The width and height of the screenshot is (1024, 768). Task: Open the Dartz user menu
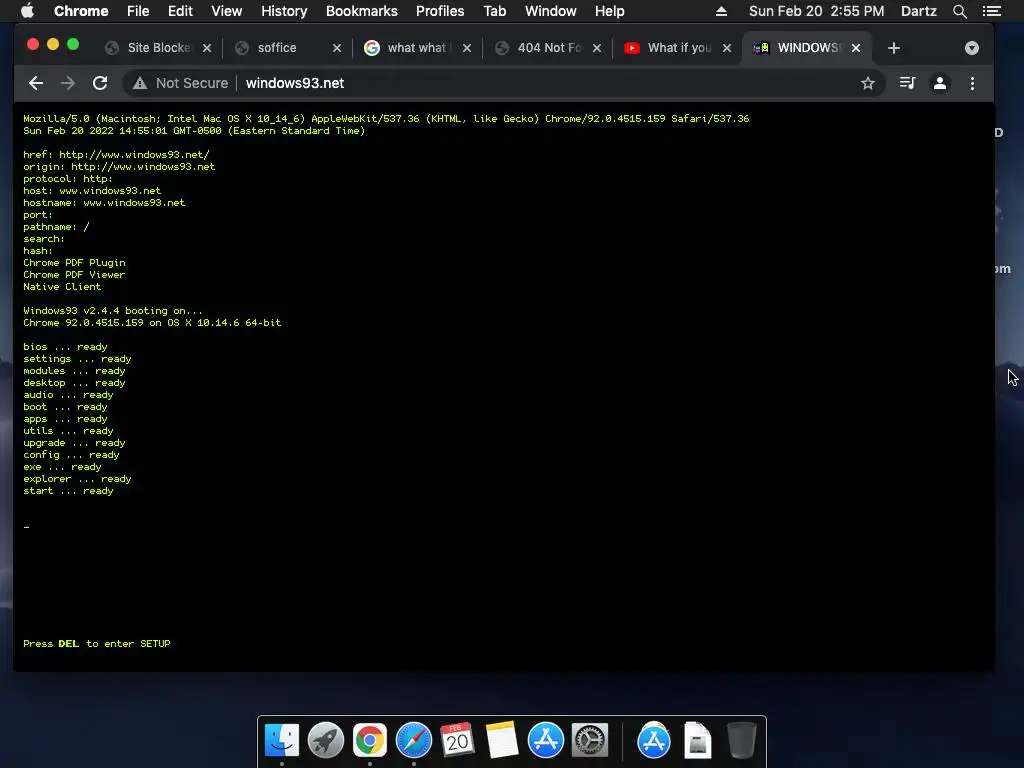click(x=919, y=11)
